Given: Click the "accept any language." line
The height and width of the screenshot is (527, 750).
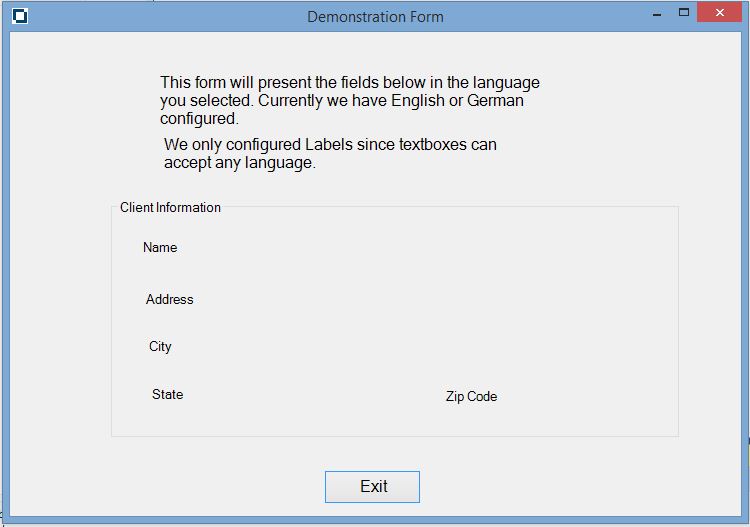Looking at the screenshot, I should click(240, 163).
